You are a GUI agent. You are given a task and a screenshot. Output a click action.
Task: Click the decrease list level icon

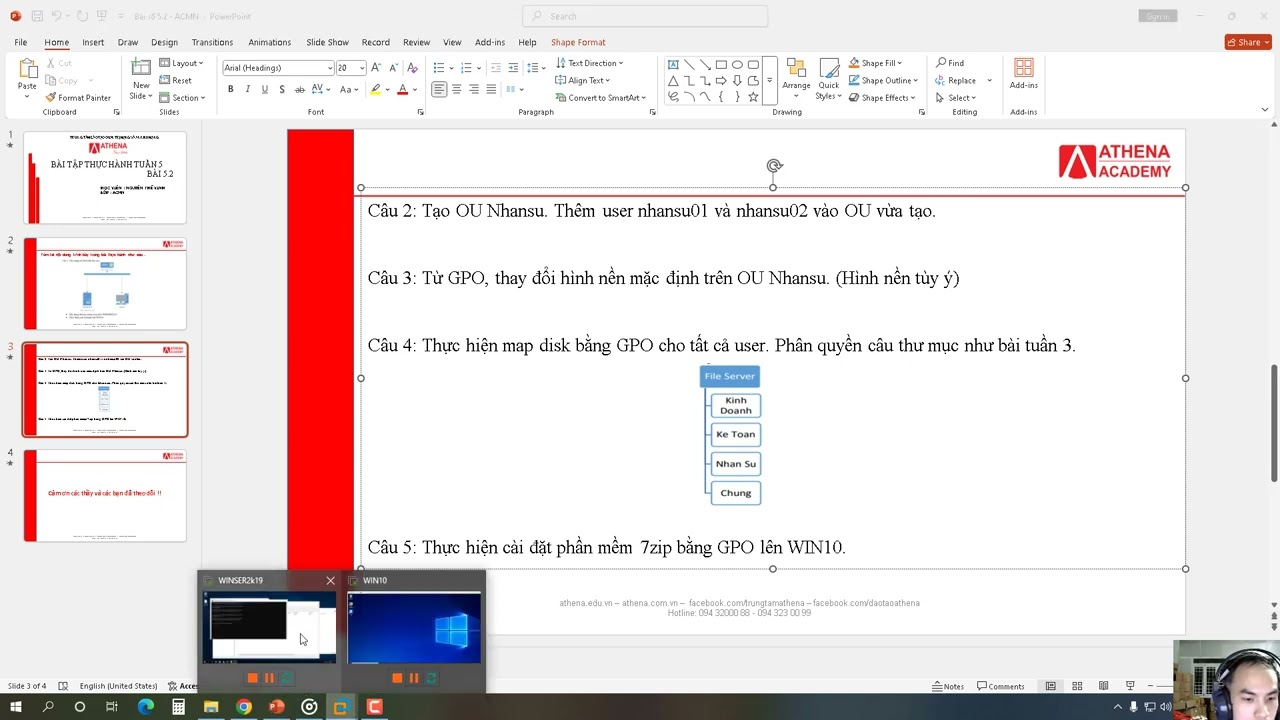coord(495,68)
